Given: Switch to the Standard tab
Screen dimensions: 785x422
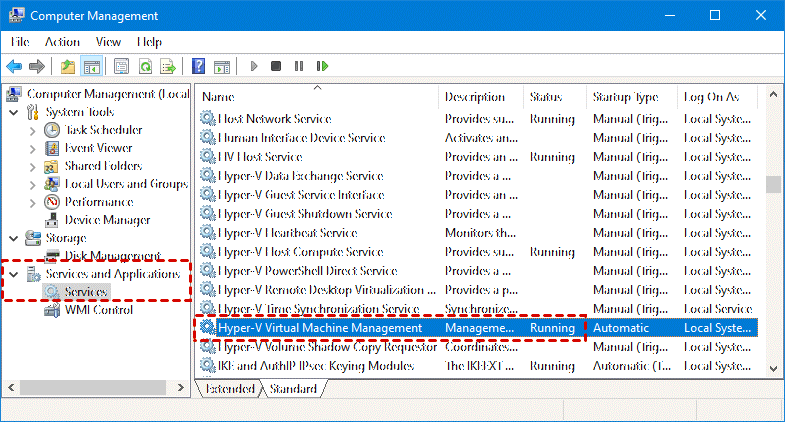Looking at the screenshot, I should pos(293,388).
